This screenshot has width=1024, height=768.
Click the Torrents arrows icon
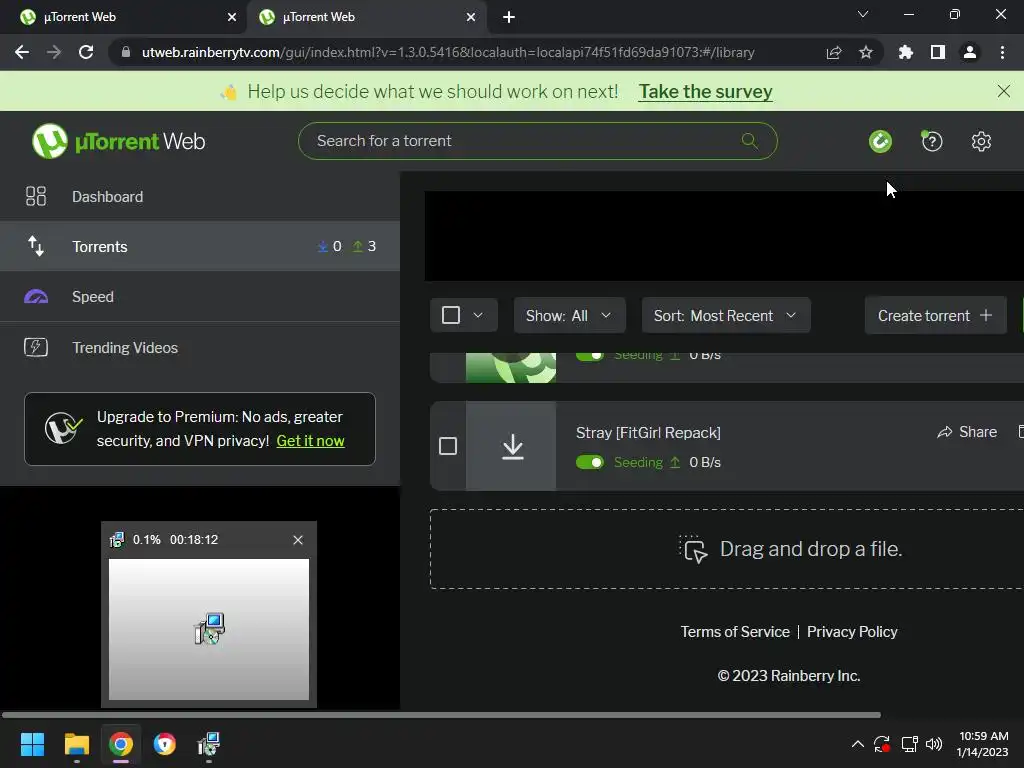pos(36,246)
